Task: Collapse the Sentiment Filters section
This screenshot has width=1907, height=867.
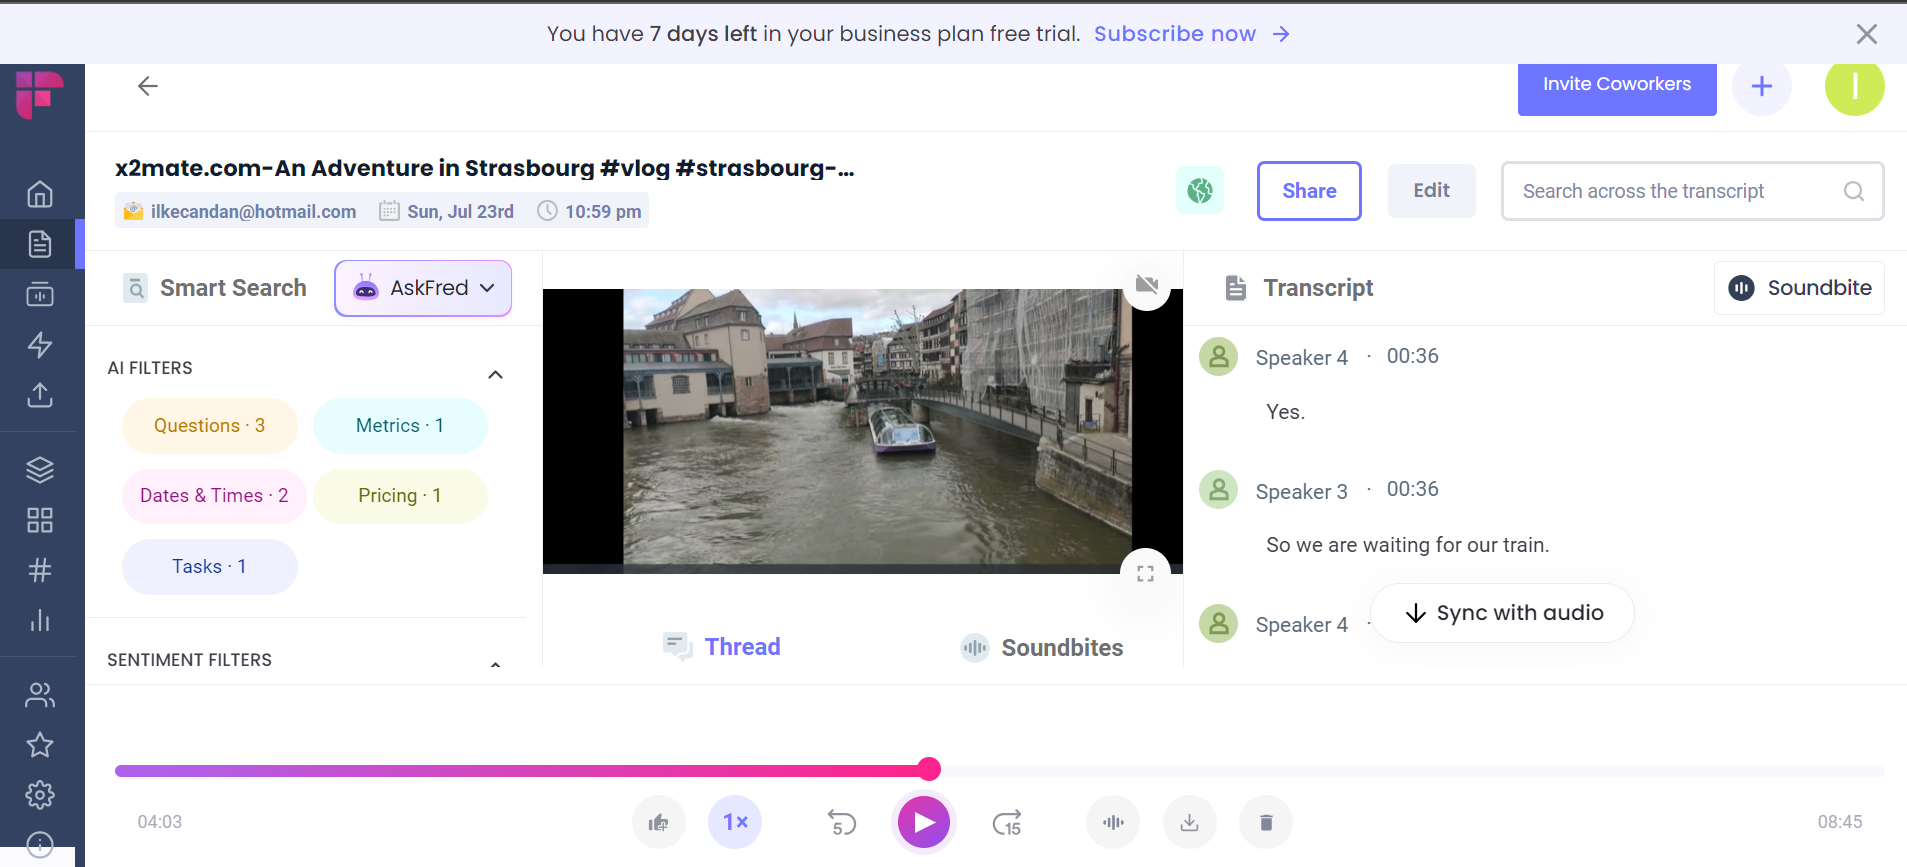Action: [495, 664]
